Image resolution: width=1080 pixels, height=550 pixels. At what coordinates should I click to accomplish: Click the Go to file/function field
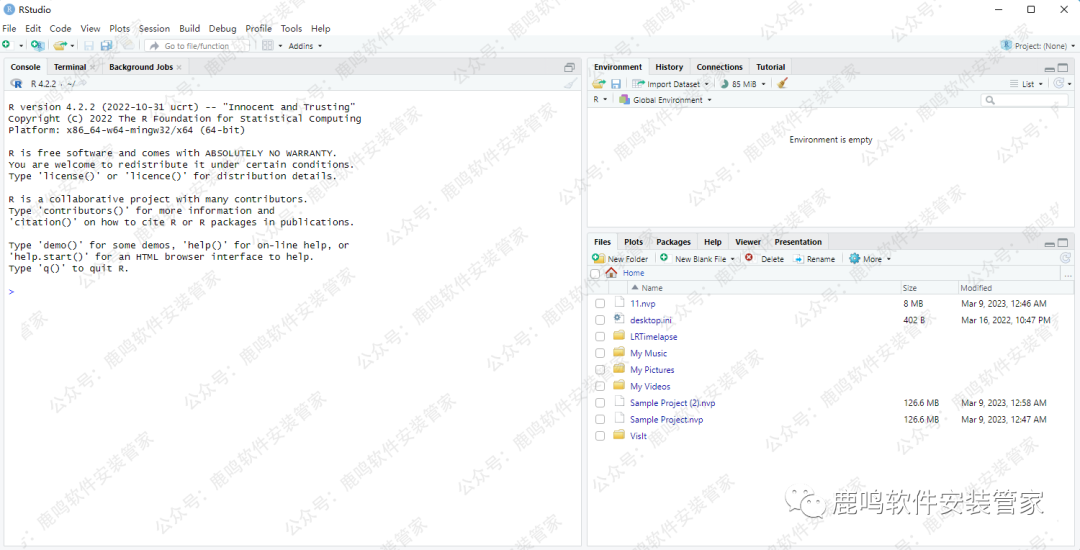(x=196, y=46)
